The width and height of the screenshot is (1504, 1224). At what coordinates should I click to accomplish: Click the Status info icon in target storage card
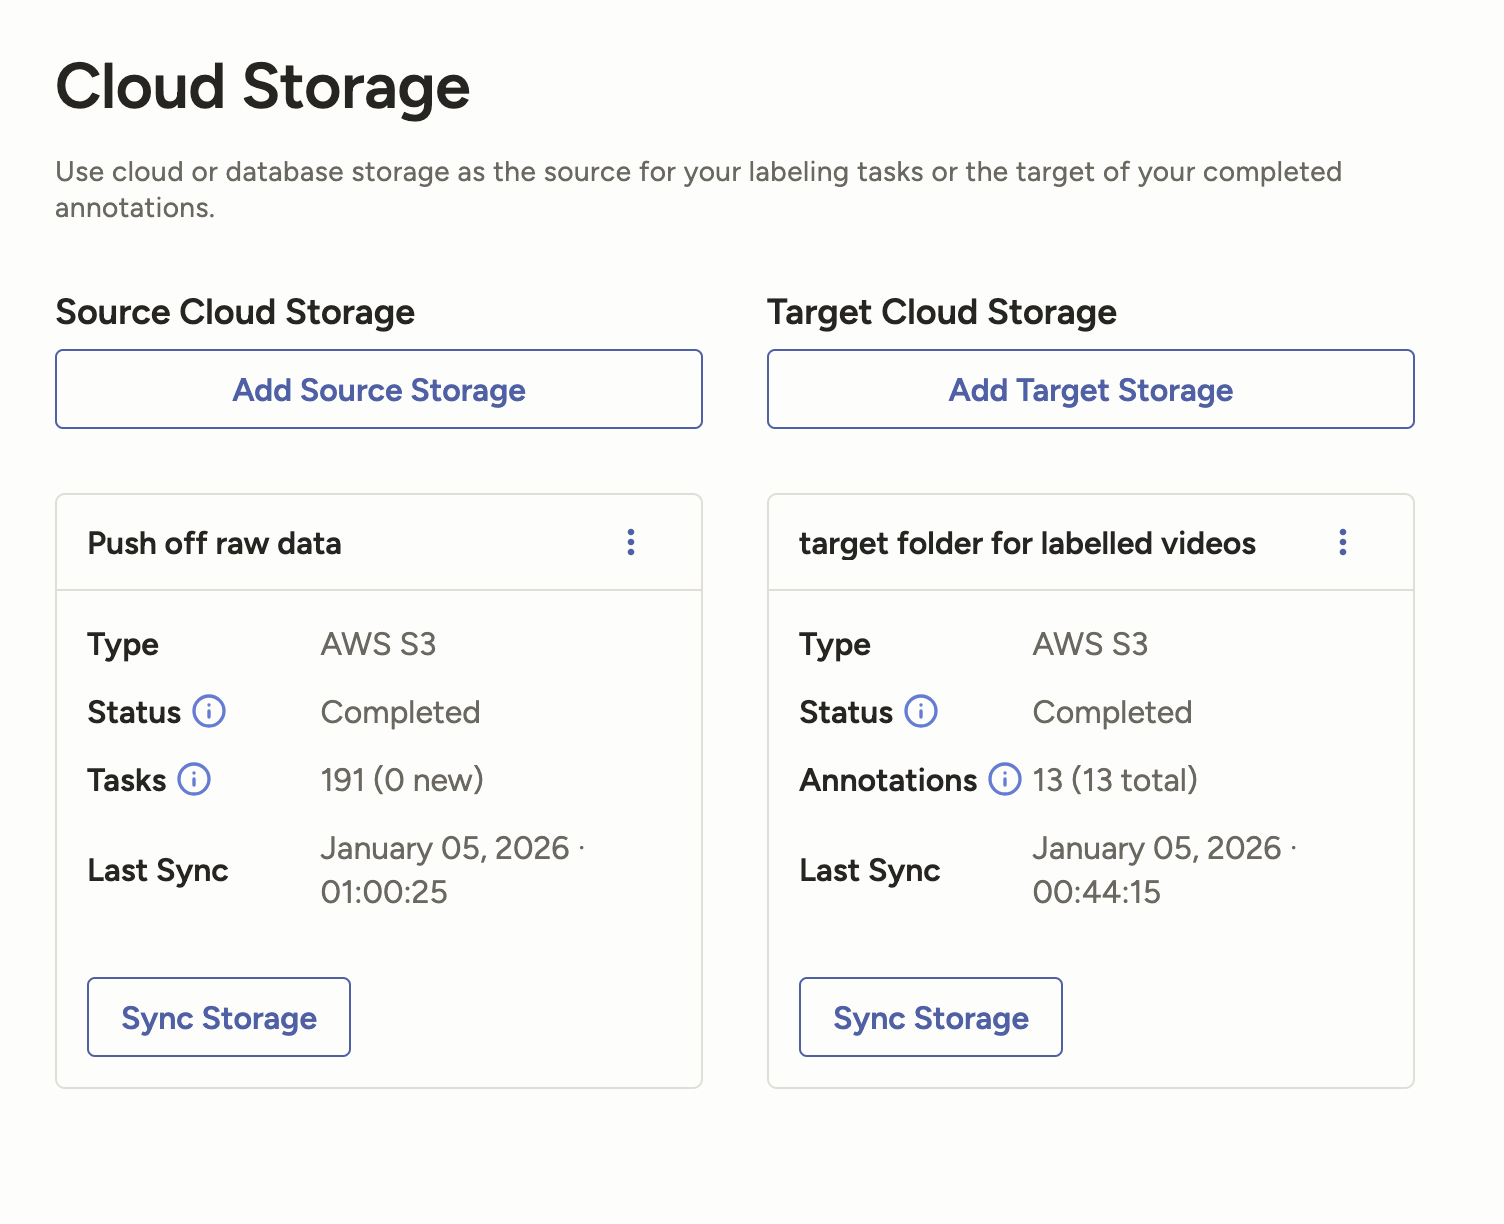pos(921,712)
